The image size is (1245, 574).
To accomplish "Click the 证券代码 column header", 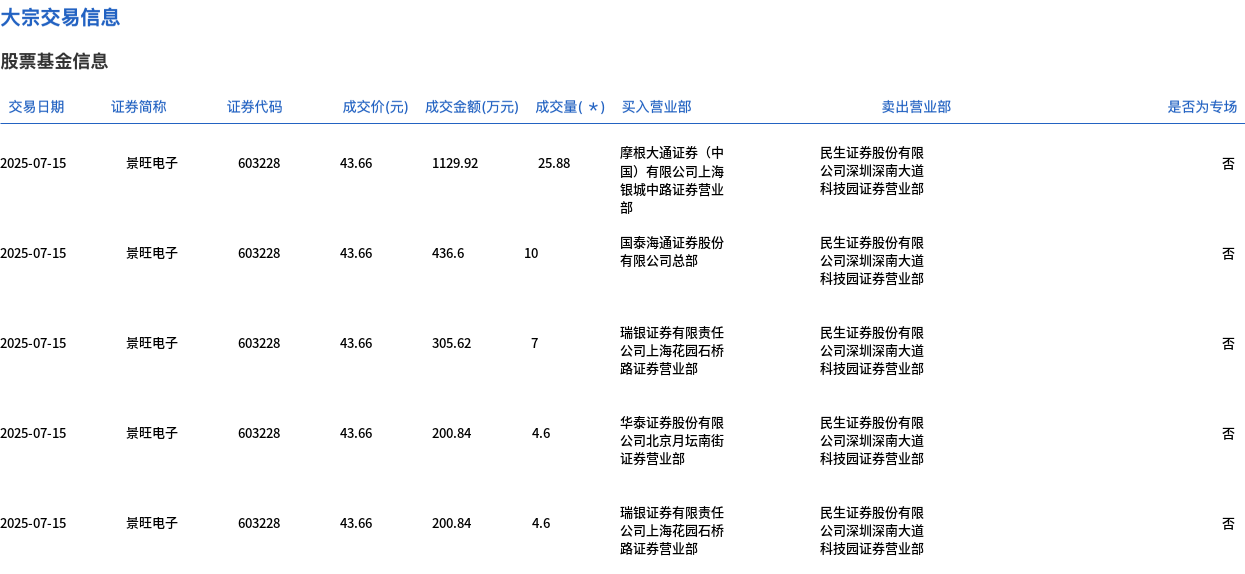I will coord(255,107).
